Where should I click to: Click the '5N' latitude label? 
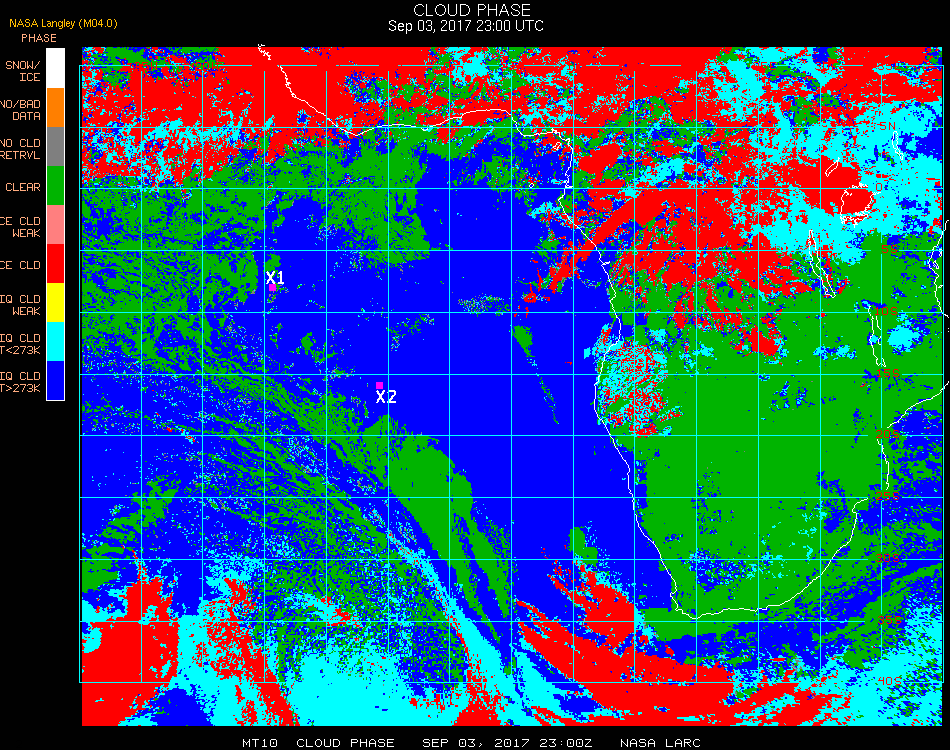pos(888,126)
